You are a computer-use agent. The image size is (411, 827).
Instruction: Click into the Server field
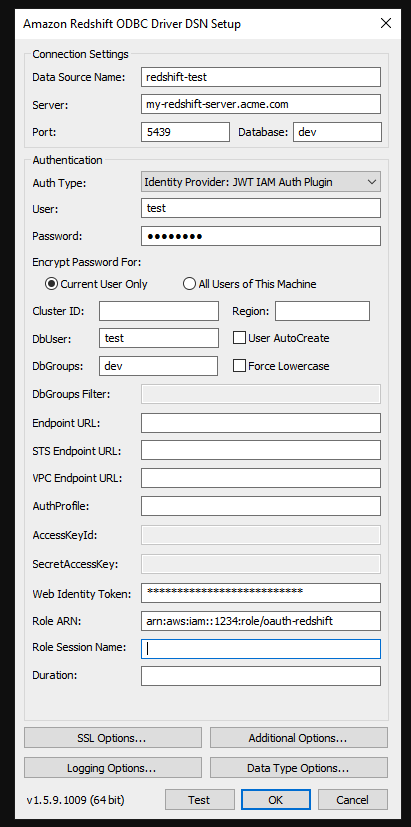tap(261, 104)
